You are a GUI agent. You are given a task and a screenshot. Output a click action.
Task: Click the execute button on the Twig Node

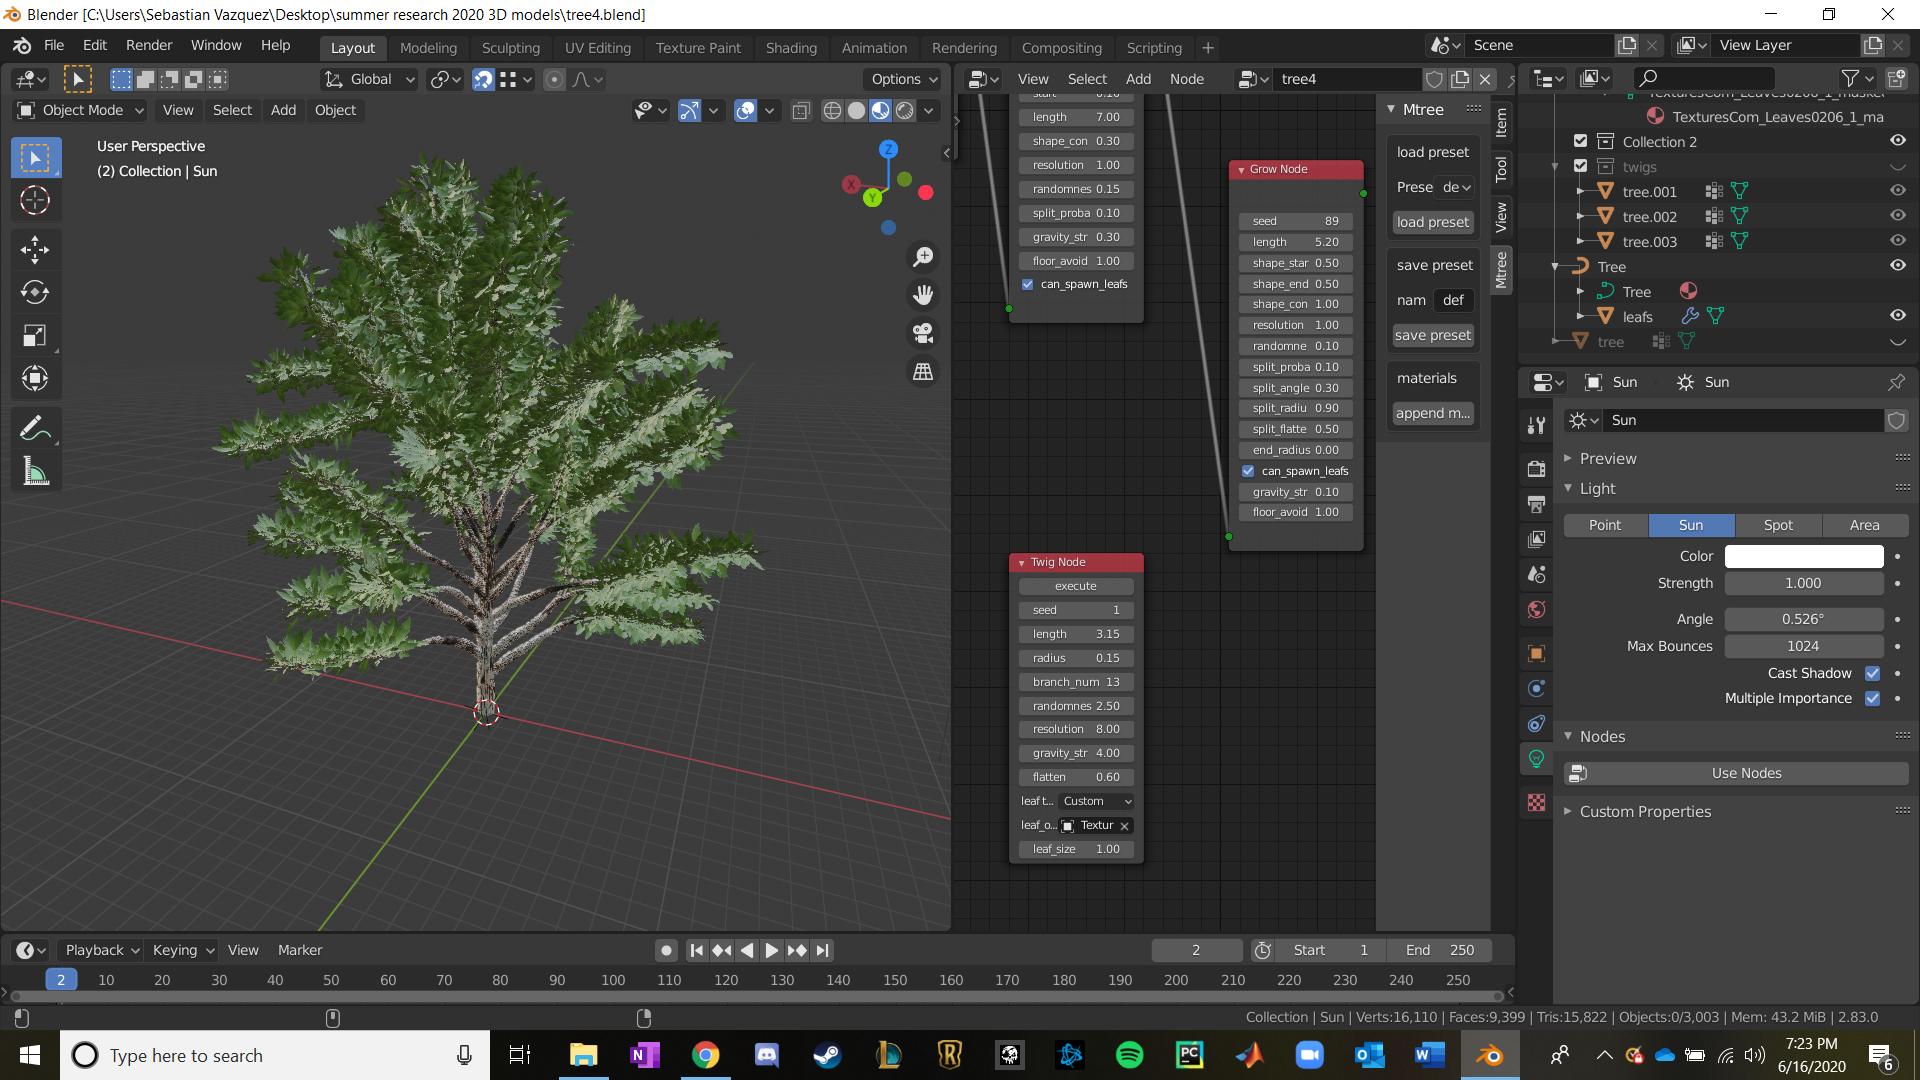tap(1075, 586)
